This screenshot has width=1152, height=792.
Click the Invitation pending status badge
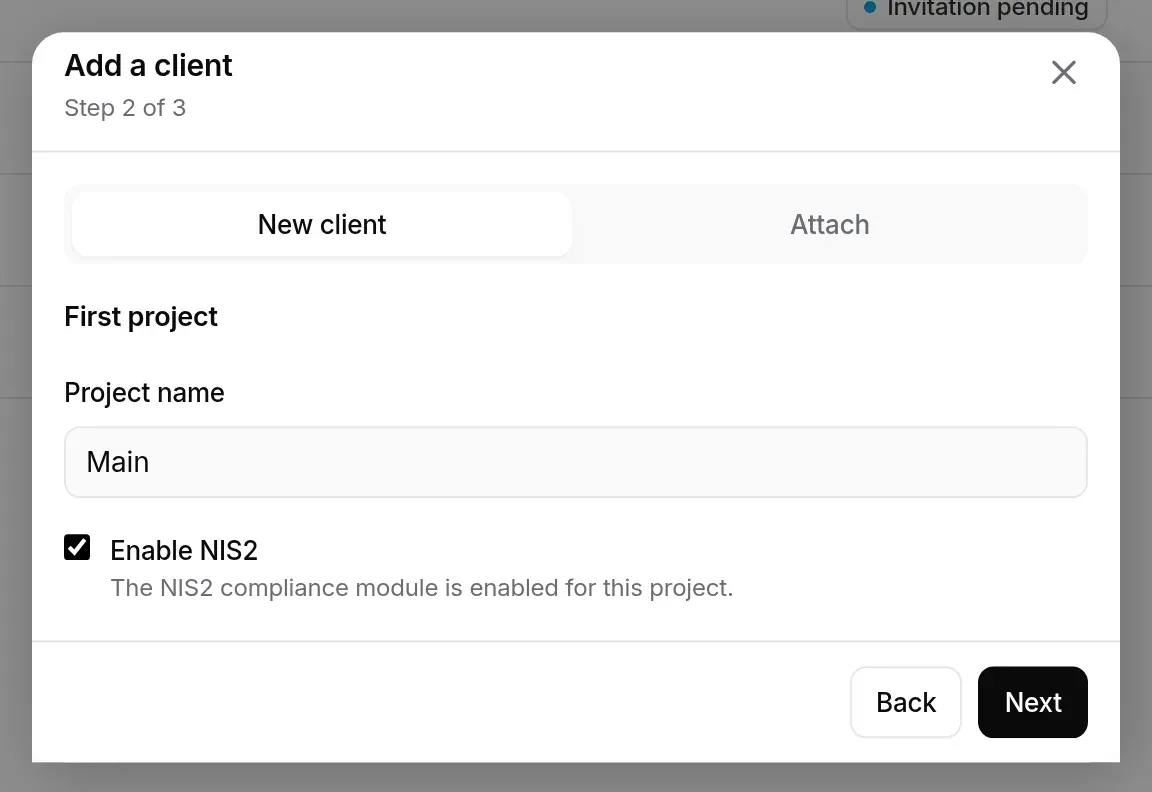[x=976, y=10]
